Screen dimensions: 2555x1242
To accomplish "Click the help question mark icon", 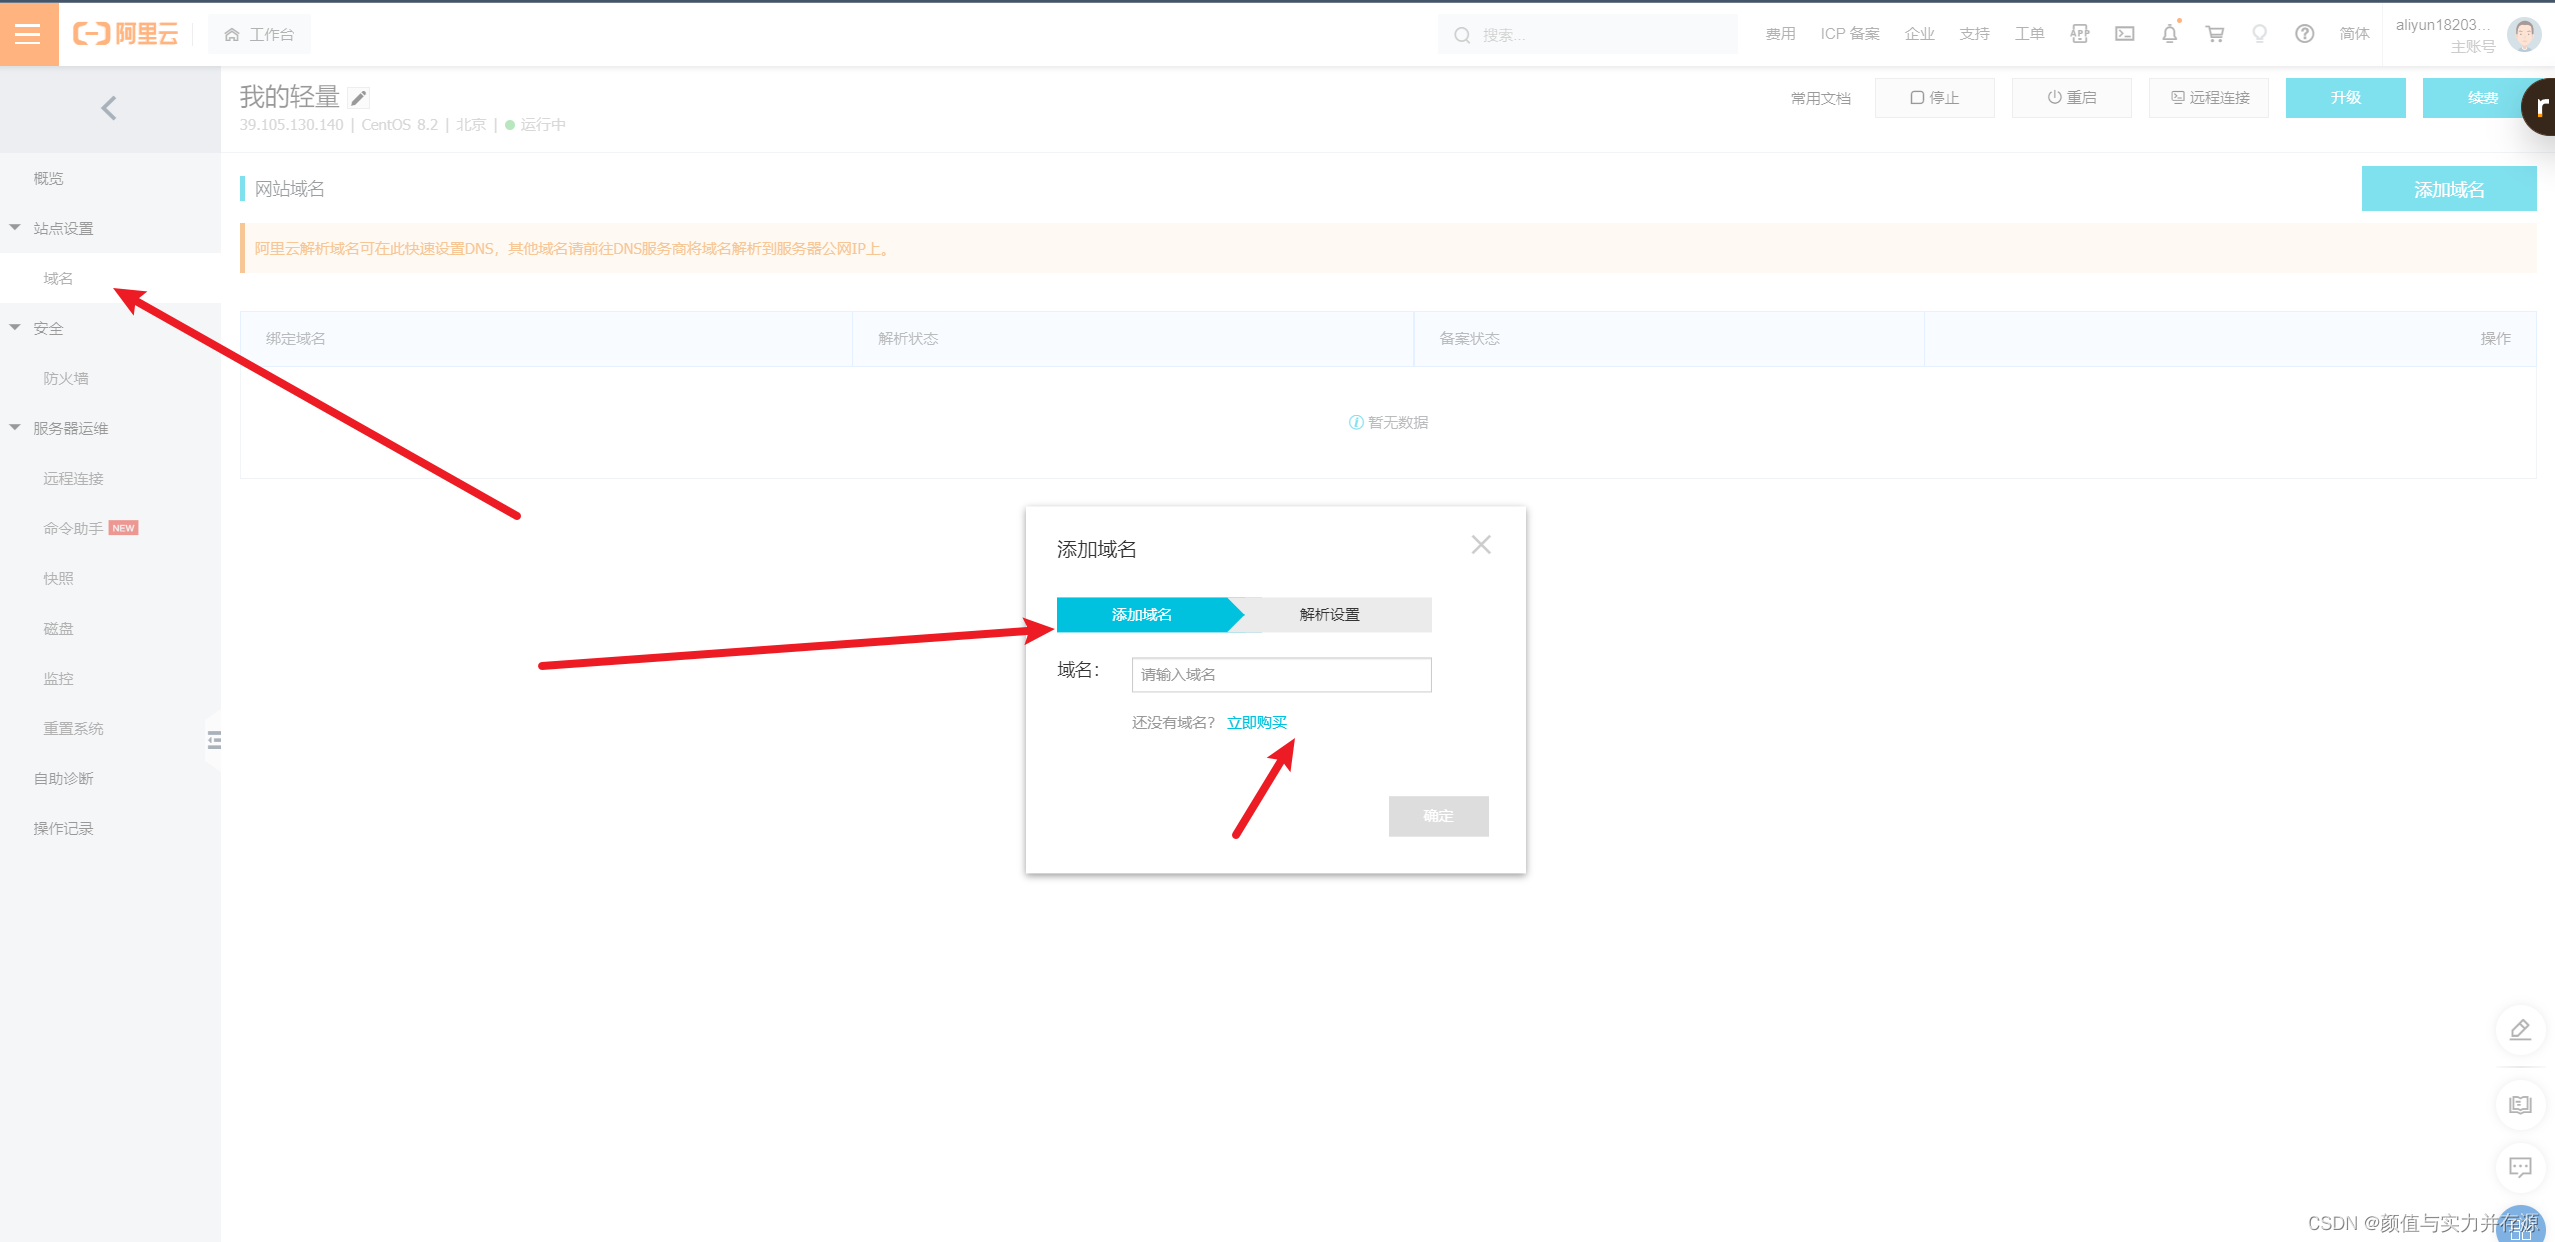I will (x=2304, y=34).
